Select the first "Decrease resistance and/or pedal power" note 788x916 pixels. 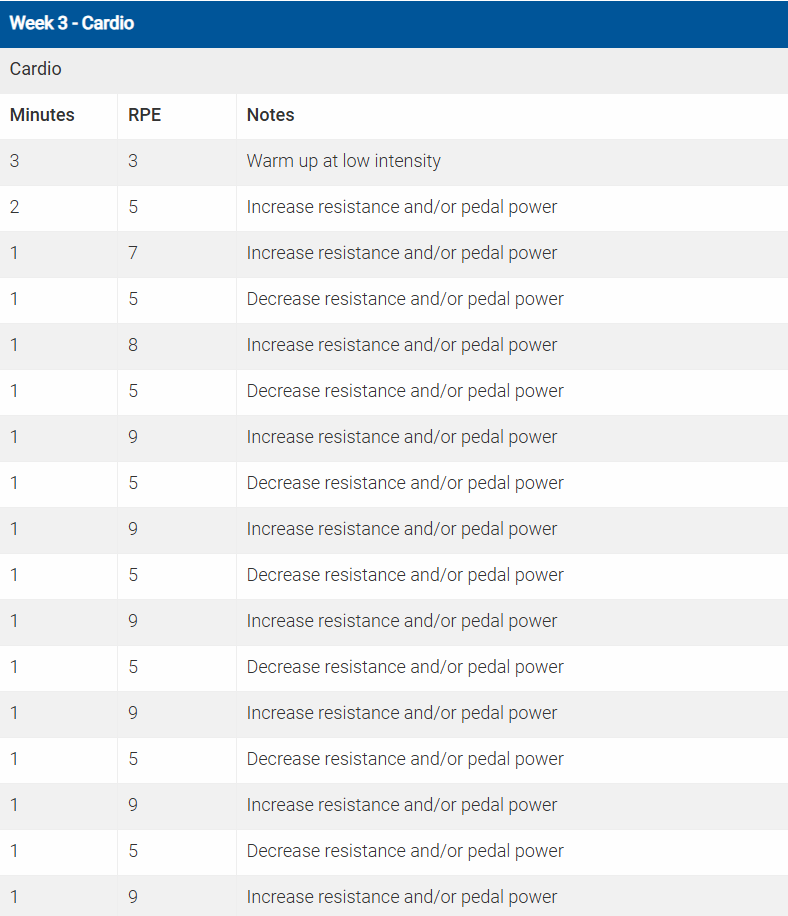pos(405,299)
